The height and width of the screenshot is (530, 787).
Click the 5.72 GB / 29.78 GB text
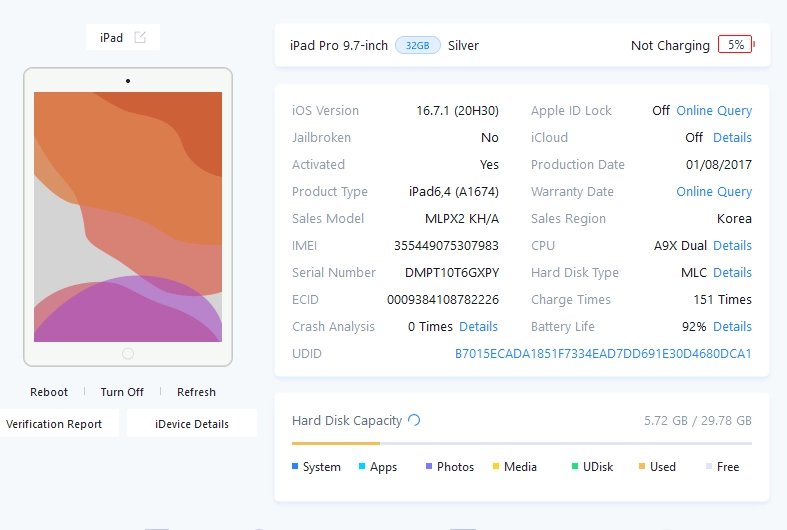tap(698, 421)
